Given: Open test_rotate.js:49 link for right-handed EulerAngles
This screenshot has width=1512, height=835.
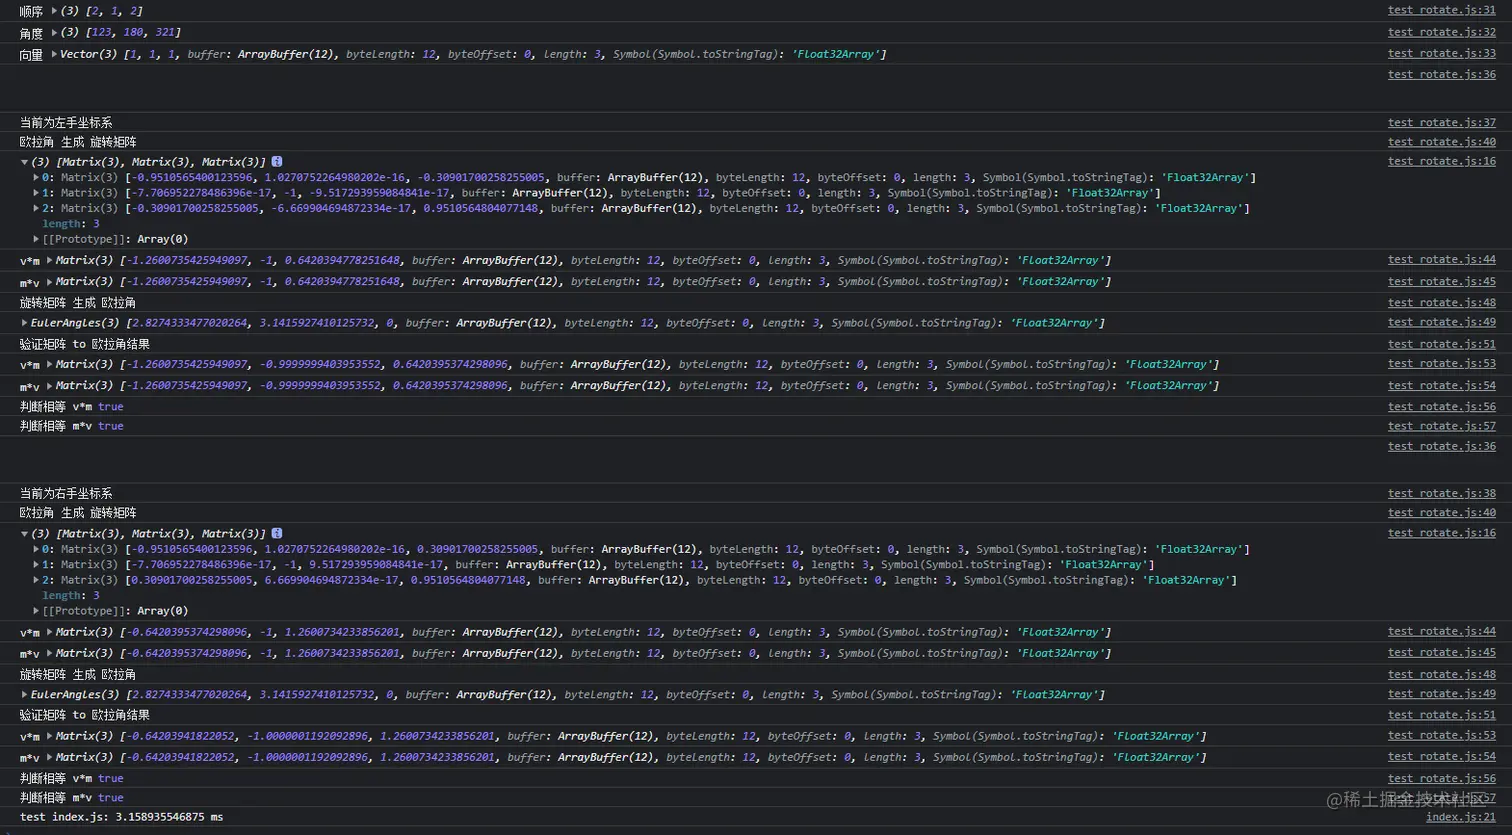Looking at the screenshot, I should [1442, 694].
